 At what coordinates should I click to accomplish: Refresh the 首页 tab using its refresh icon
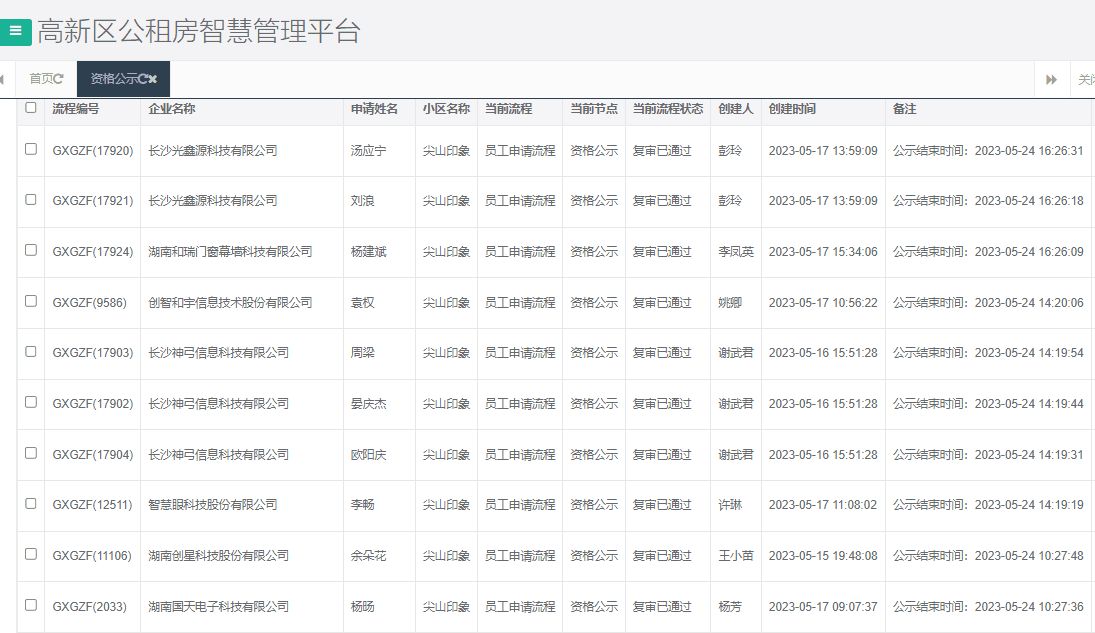coord(58,78)
